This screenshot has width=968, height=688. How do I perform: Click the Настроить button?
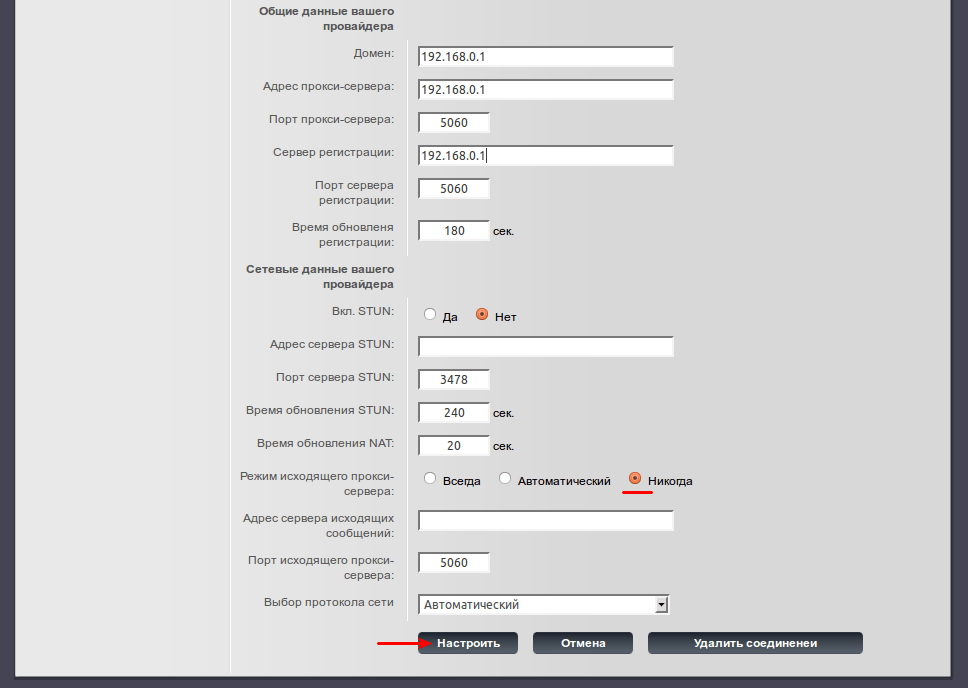[x=468, y=643]
